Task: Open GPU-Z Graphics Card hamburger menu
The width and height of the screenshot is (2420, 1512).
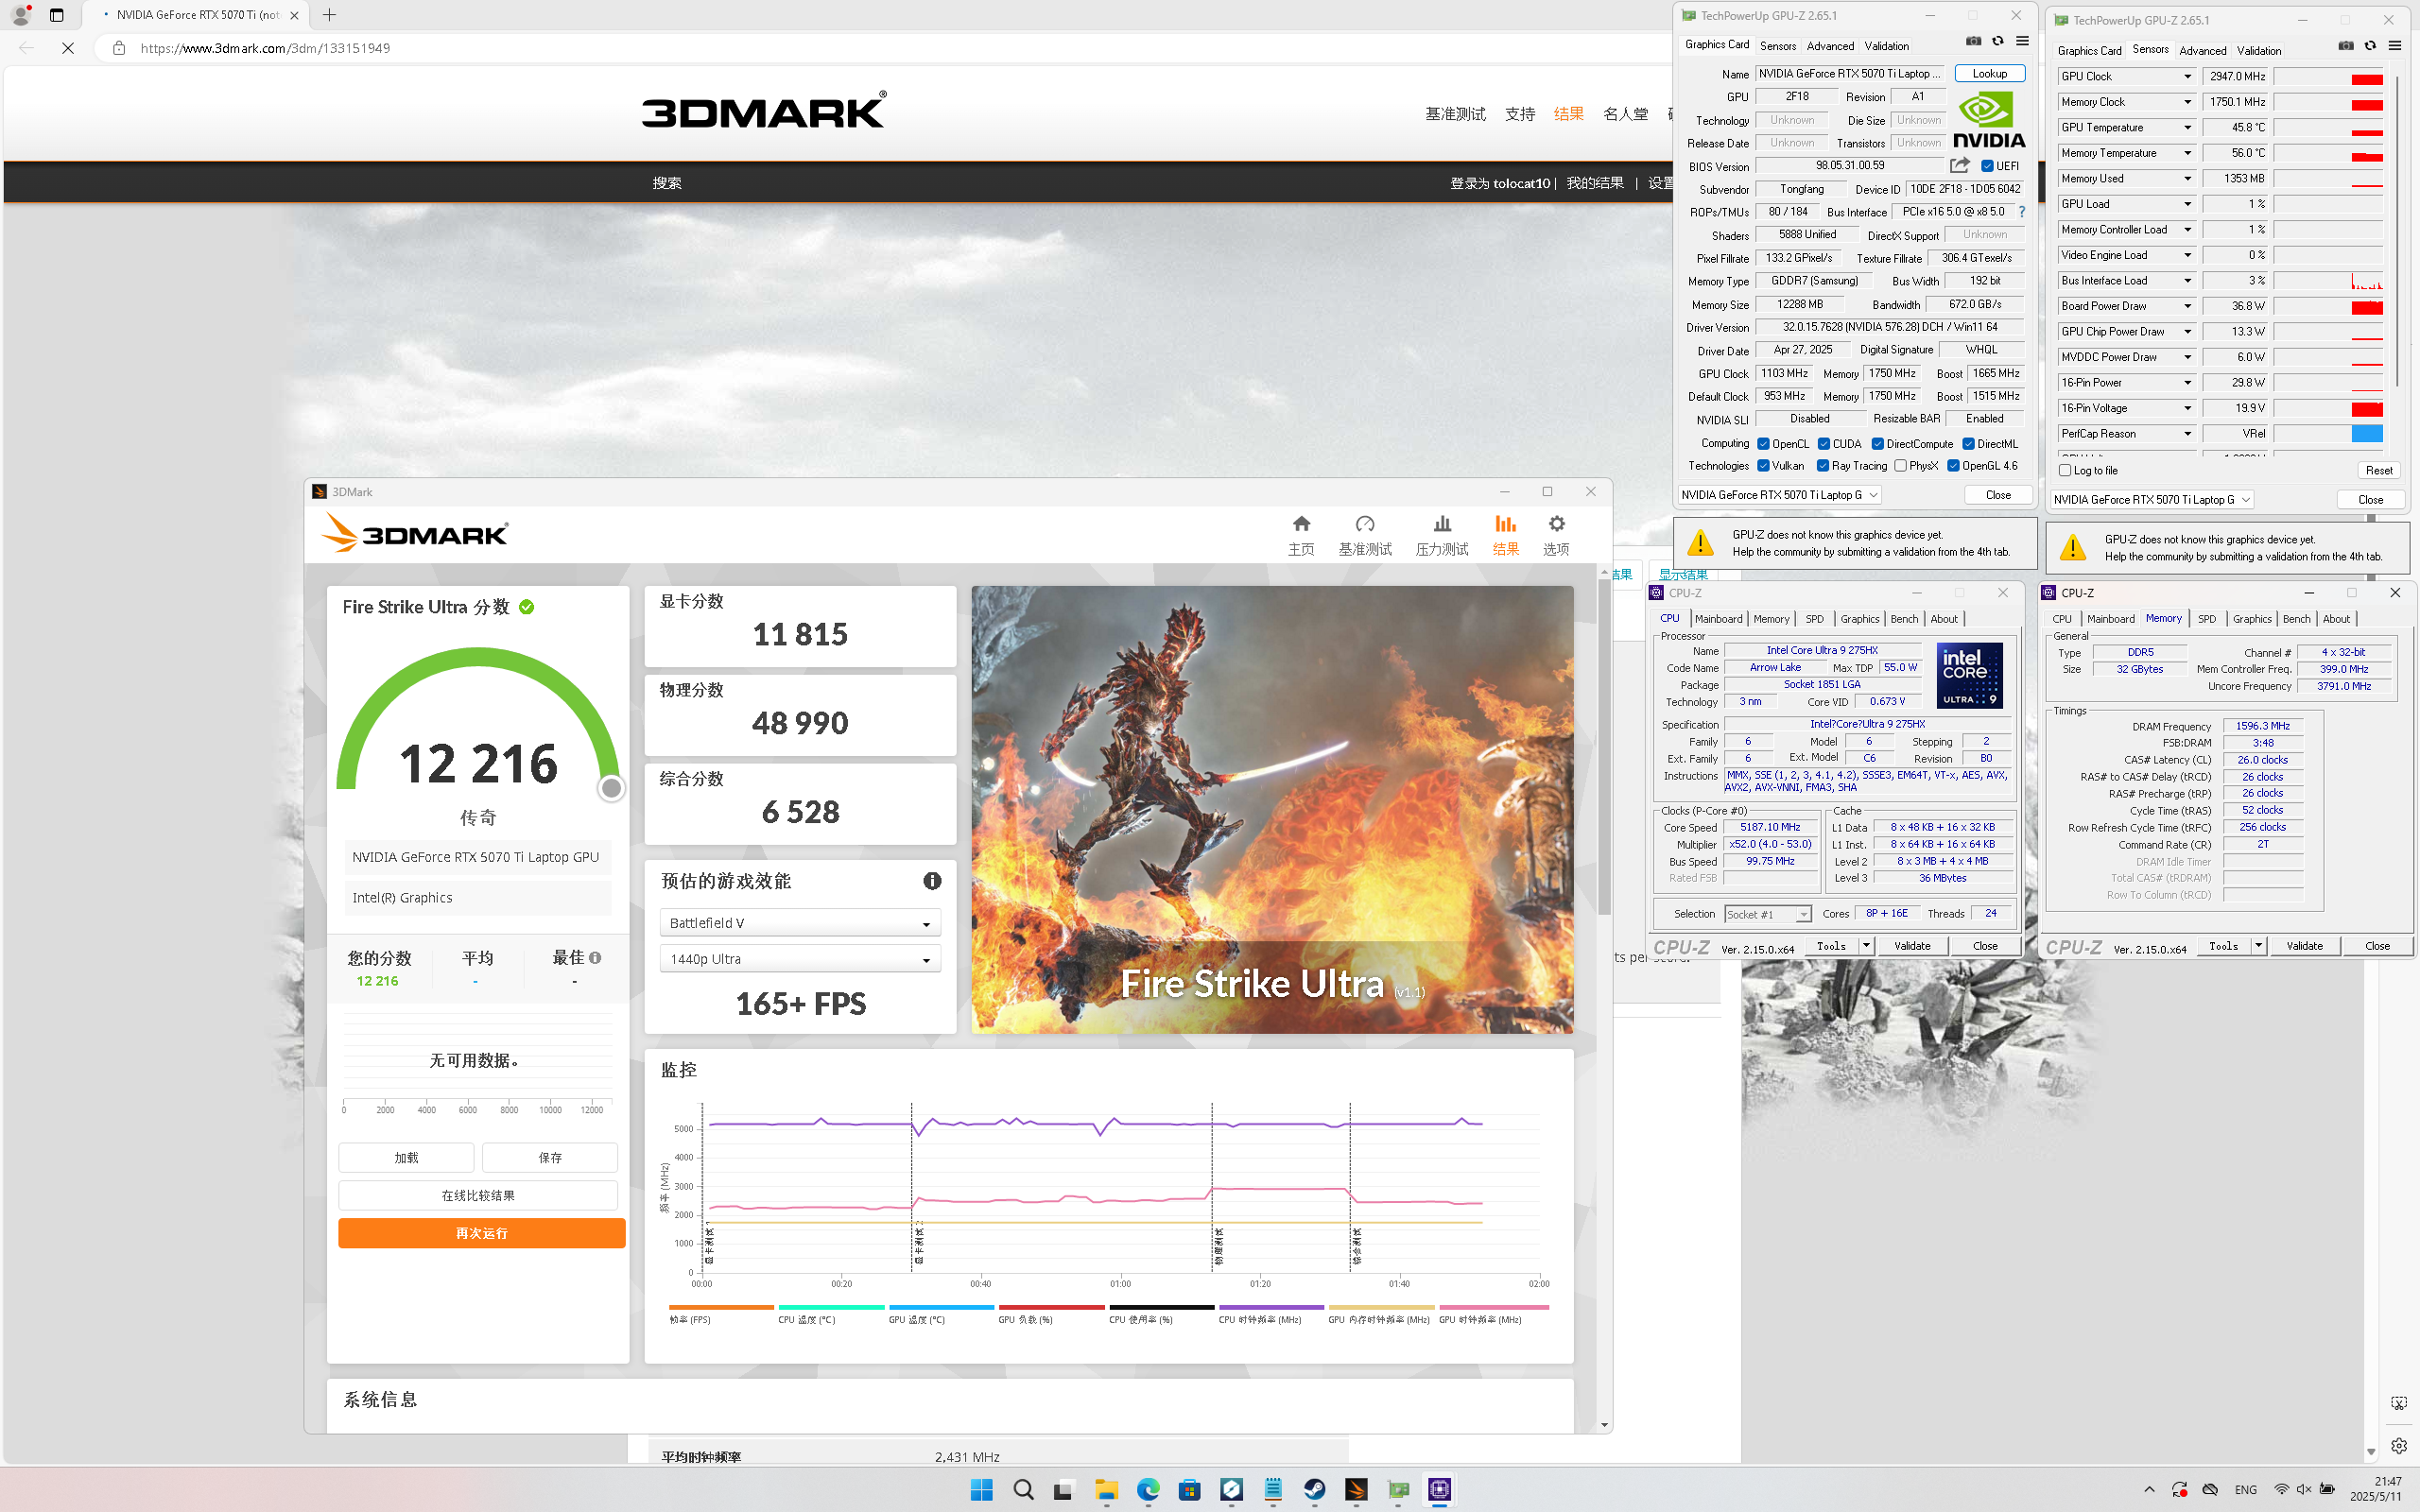Action: point(2022,41)
